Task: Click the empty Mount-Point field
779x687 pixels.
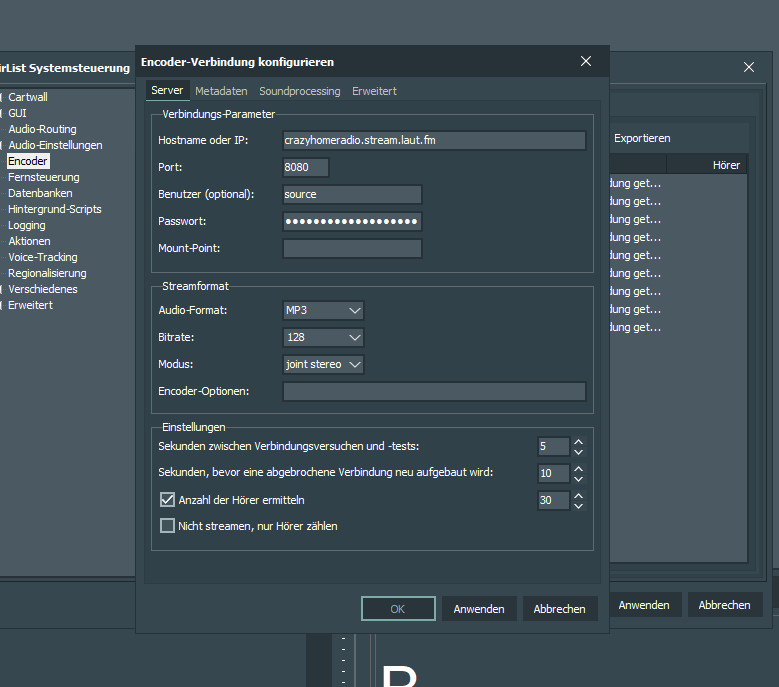Action: pos(352,248)
